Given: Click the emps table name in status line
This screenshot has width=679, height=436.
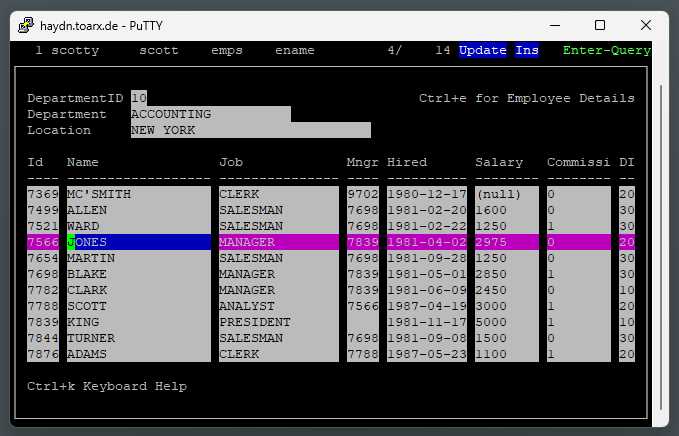Looking at the screenshot, I should (227, 51).
